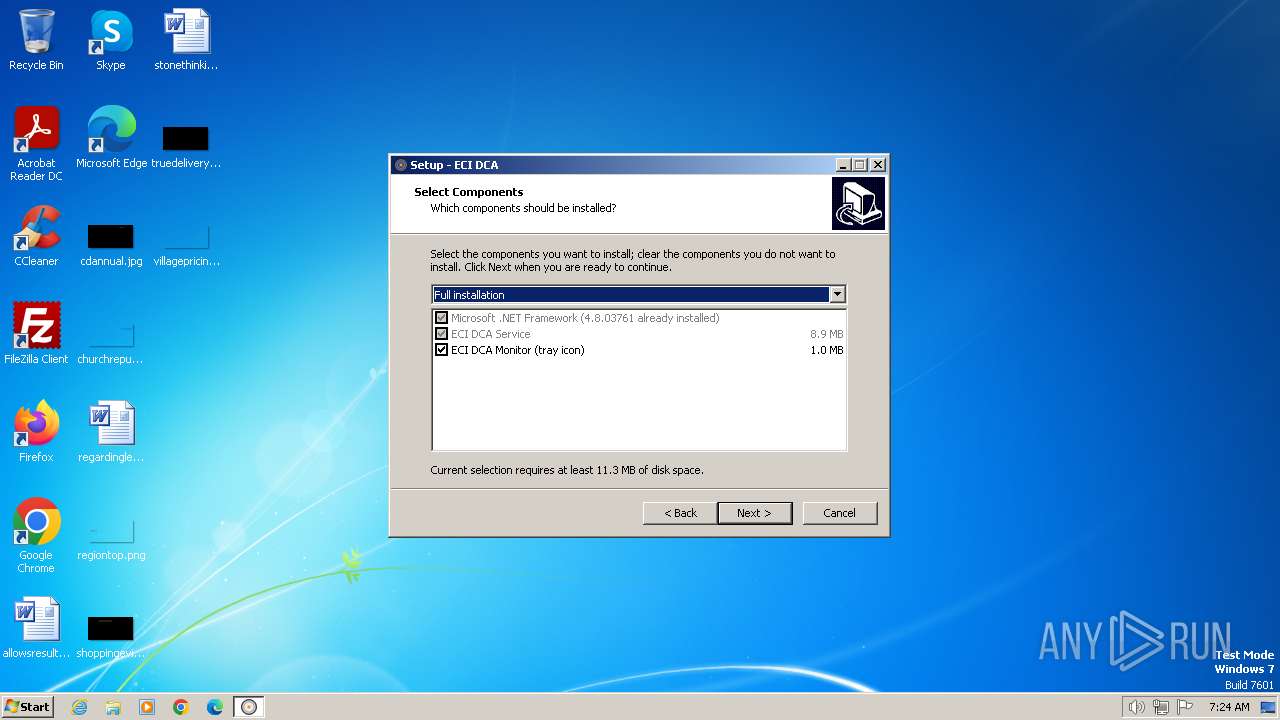Screen dimensions: 1280x720
Task: Click the 'ECI DCA Monitor (tray icon)' label
Action: [x=517, y=350]
